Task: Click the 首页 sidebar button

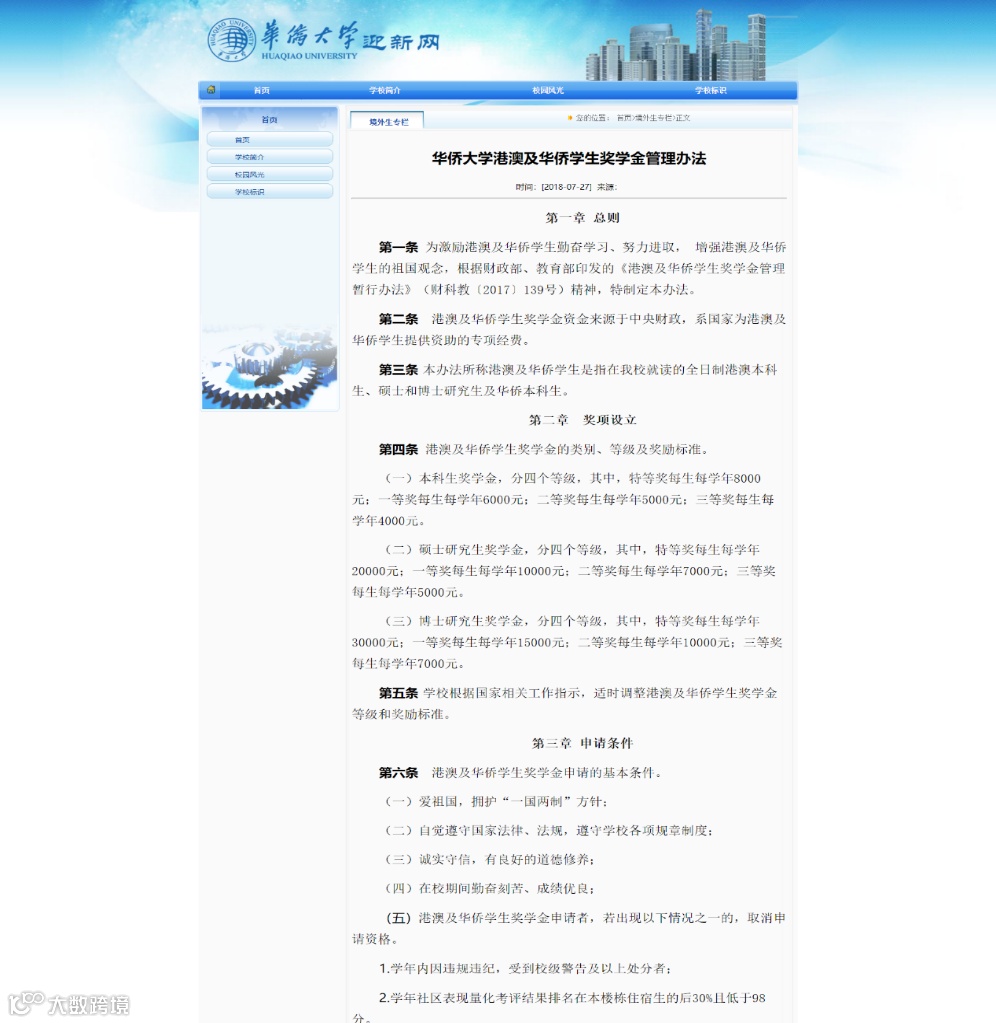Action: (269, 140)
